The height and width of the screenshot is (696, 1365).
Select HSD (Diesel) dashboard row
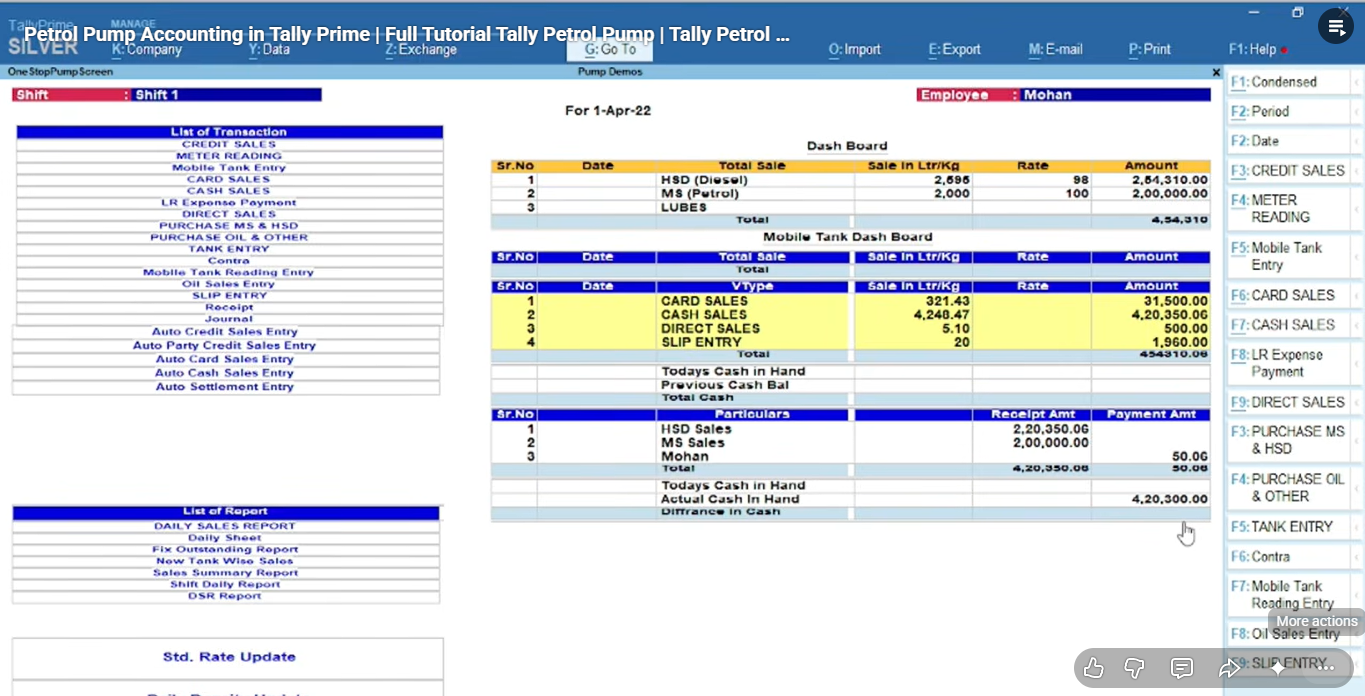pyautogui.click(x=850, y=180)
